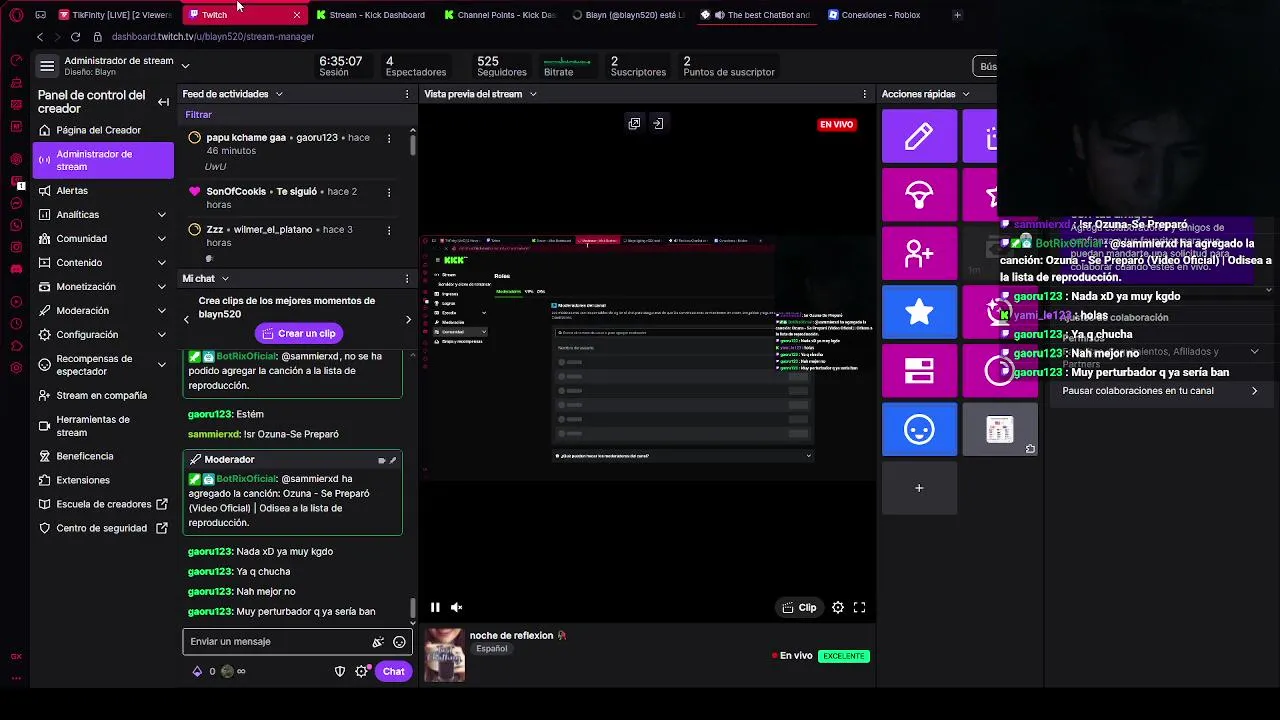Open Acciones rápidas dropdown
The width and height of the screenshot is (1280, 720).
pyautogui.click(x=966, y=94)
